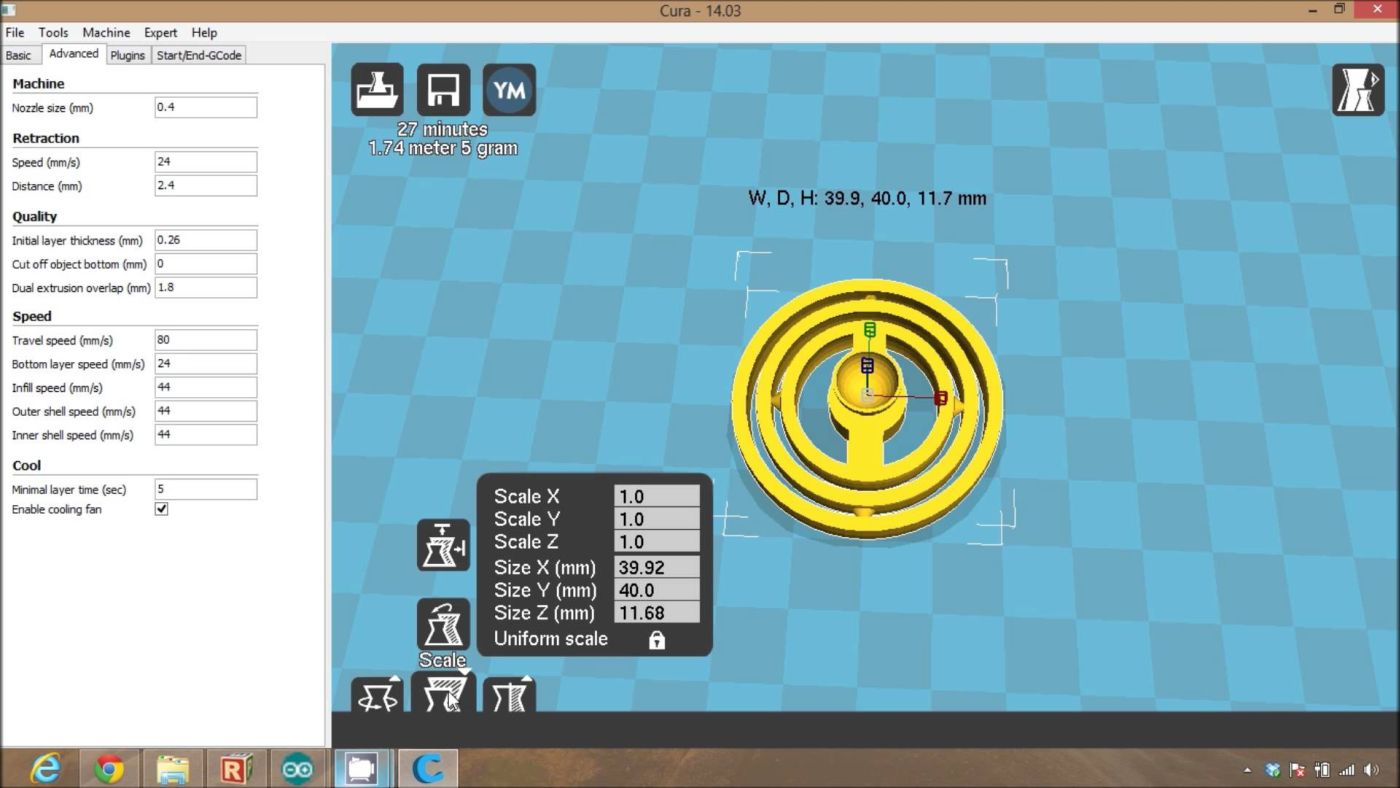
Task: Click the green Y-axis scale handle on model
Action: 869,329
